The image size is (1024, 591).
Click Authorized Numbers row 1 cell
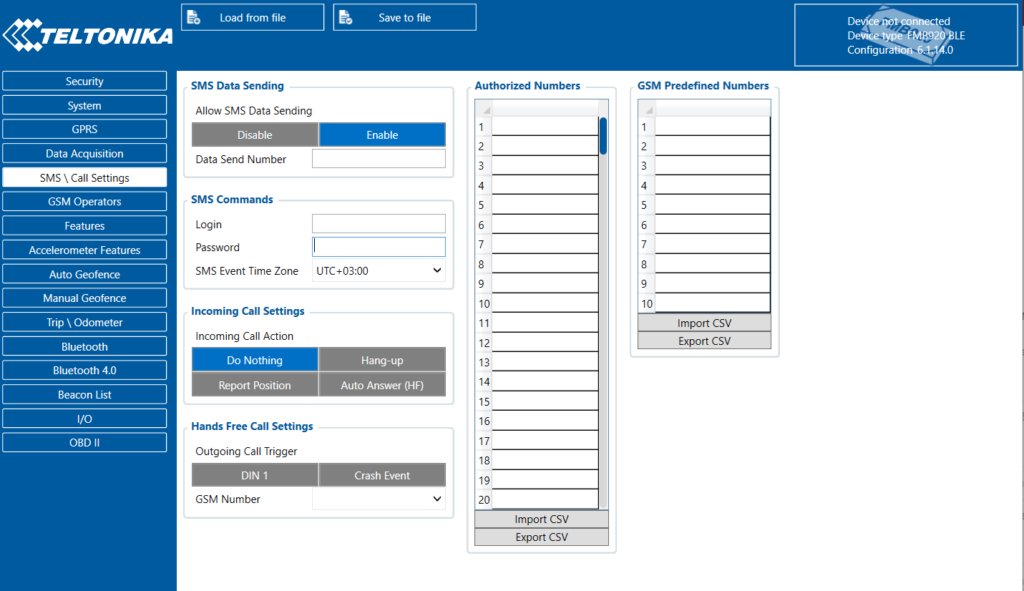click(545, 127)
